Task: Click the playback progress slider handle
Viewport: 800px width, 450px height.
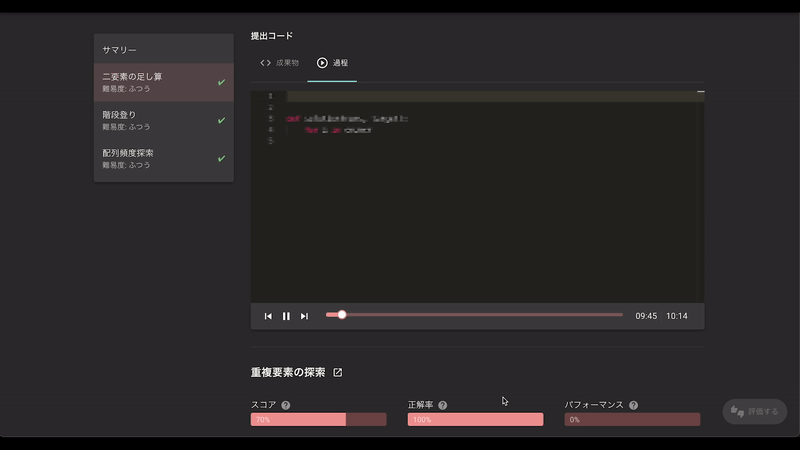Action: click(342, 315)
